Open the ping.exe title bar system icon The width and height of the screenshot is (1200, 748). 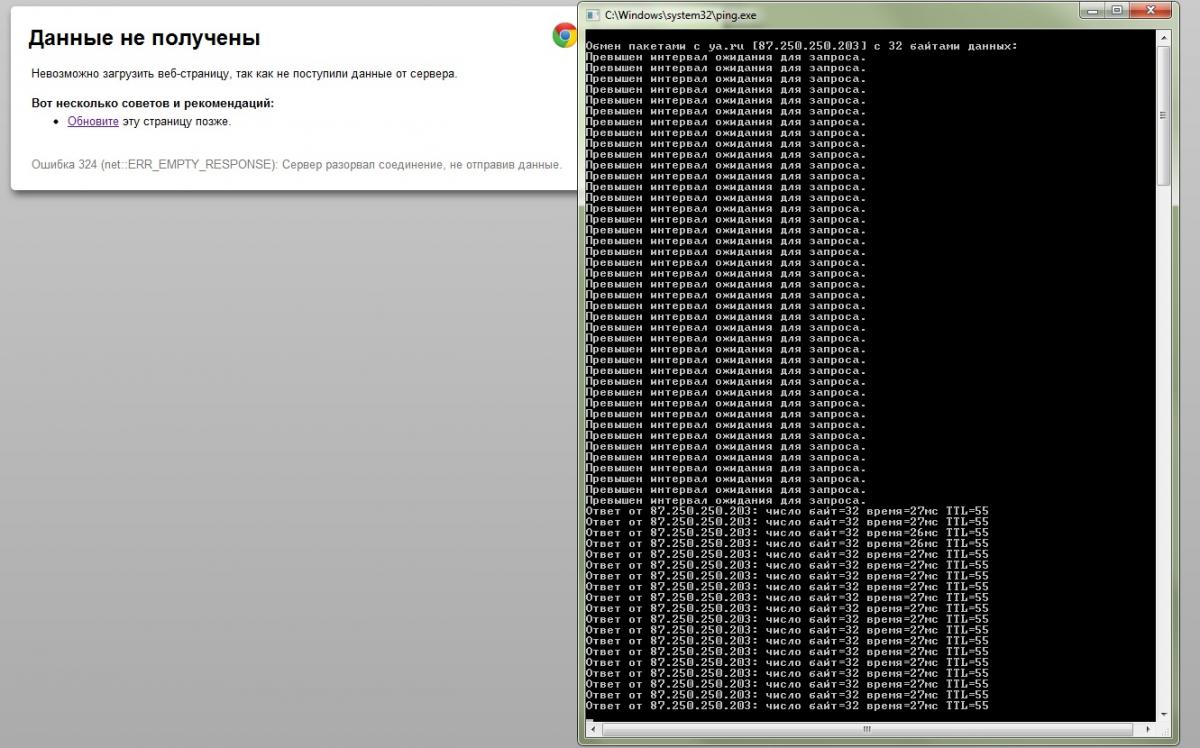click(592, 14)
